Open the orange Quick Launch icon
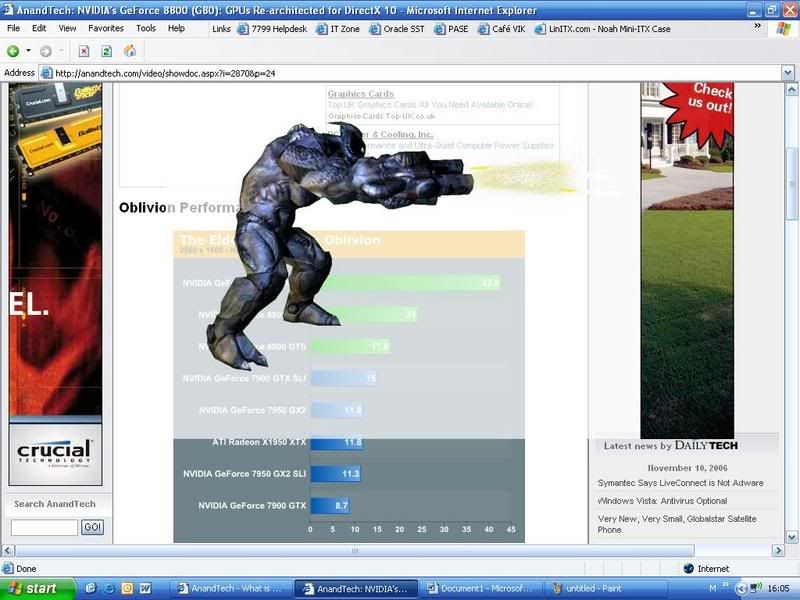This screenshot has width=800, height=600. point(127,588)
